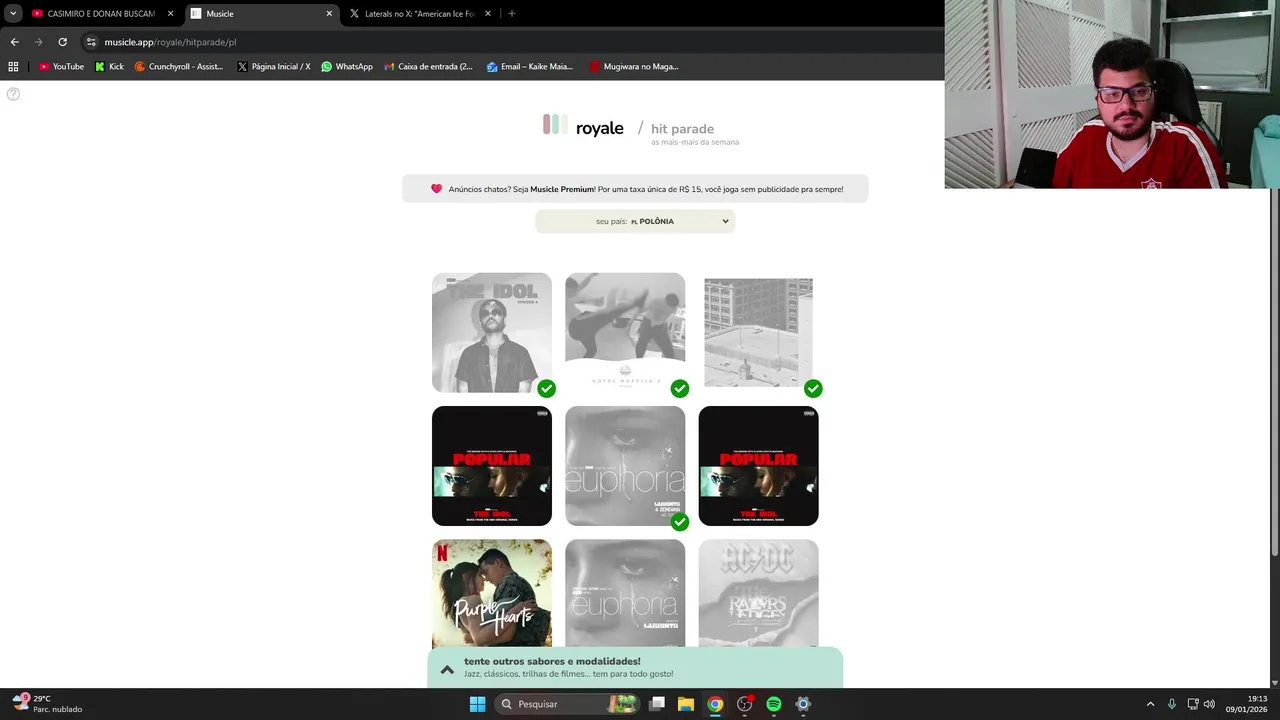The width and height of the screenshot is (1280, 720).
Task: Open the Mugiwara no Maga bookmark
Action: tap(634, 67)
